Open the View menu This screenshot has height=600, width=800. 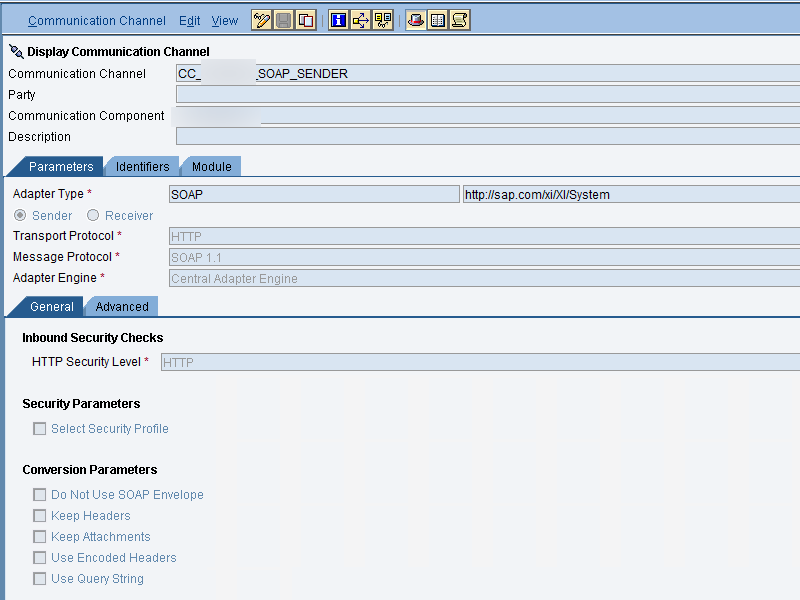(x=224, y=21)
